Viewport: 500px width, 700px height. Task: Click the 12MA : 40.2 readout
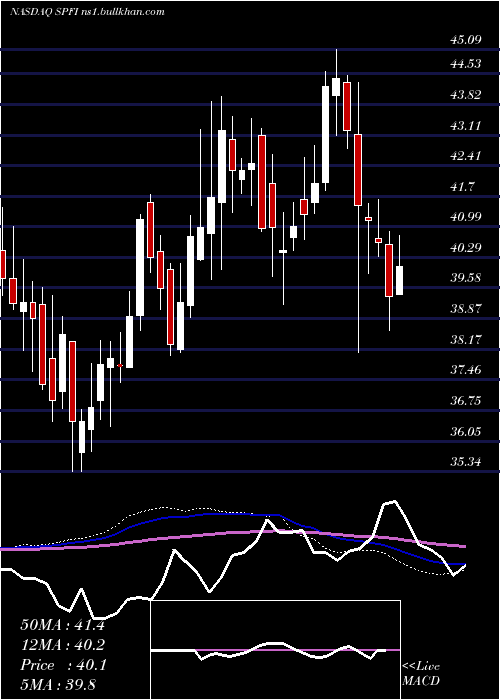tap(62, 645)
